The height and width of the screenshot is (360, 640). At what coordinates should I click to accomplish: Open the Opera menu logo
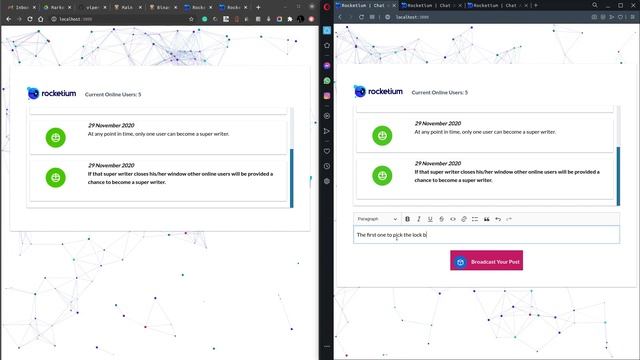click(x=327, y=7)
